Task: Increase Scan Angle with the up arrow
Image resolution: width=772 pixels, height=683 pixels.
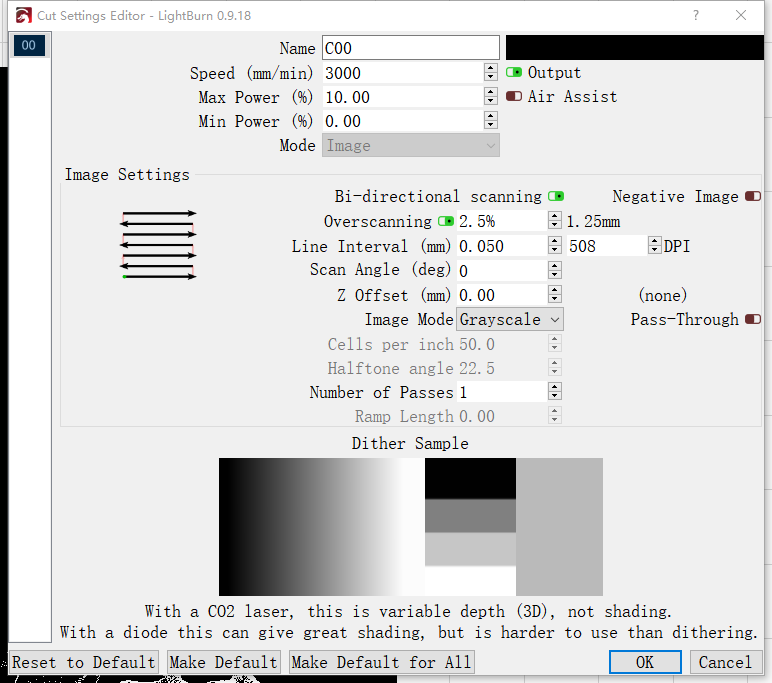Action: pos(555,266)
